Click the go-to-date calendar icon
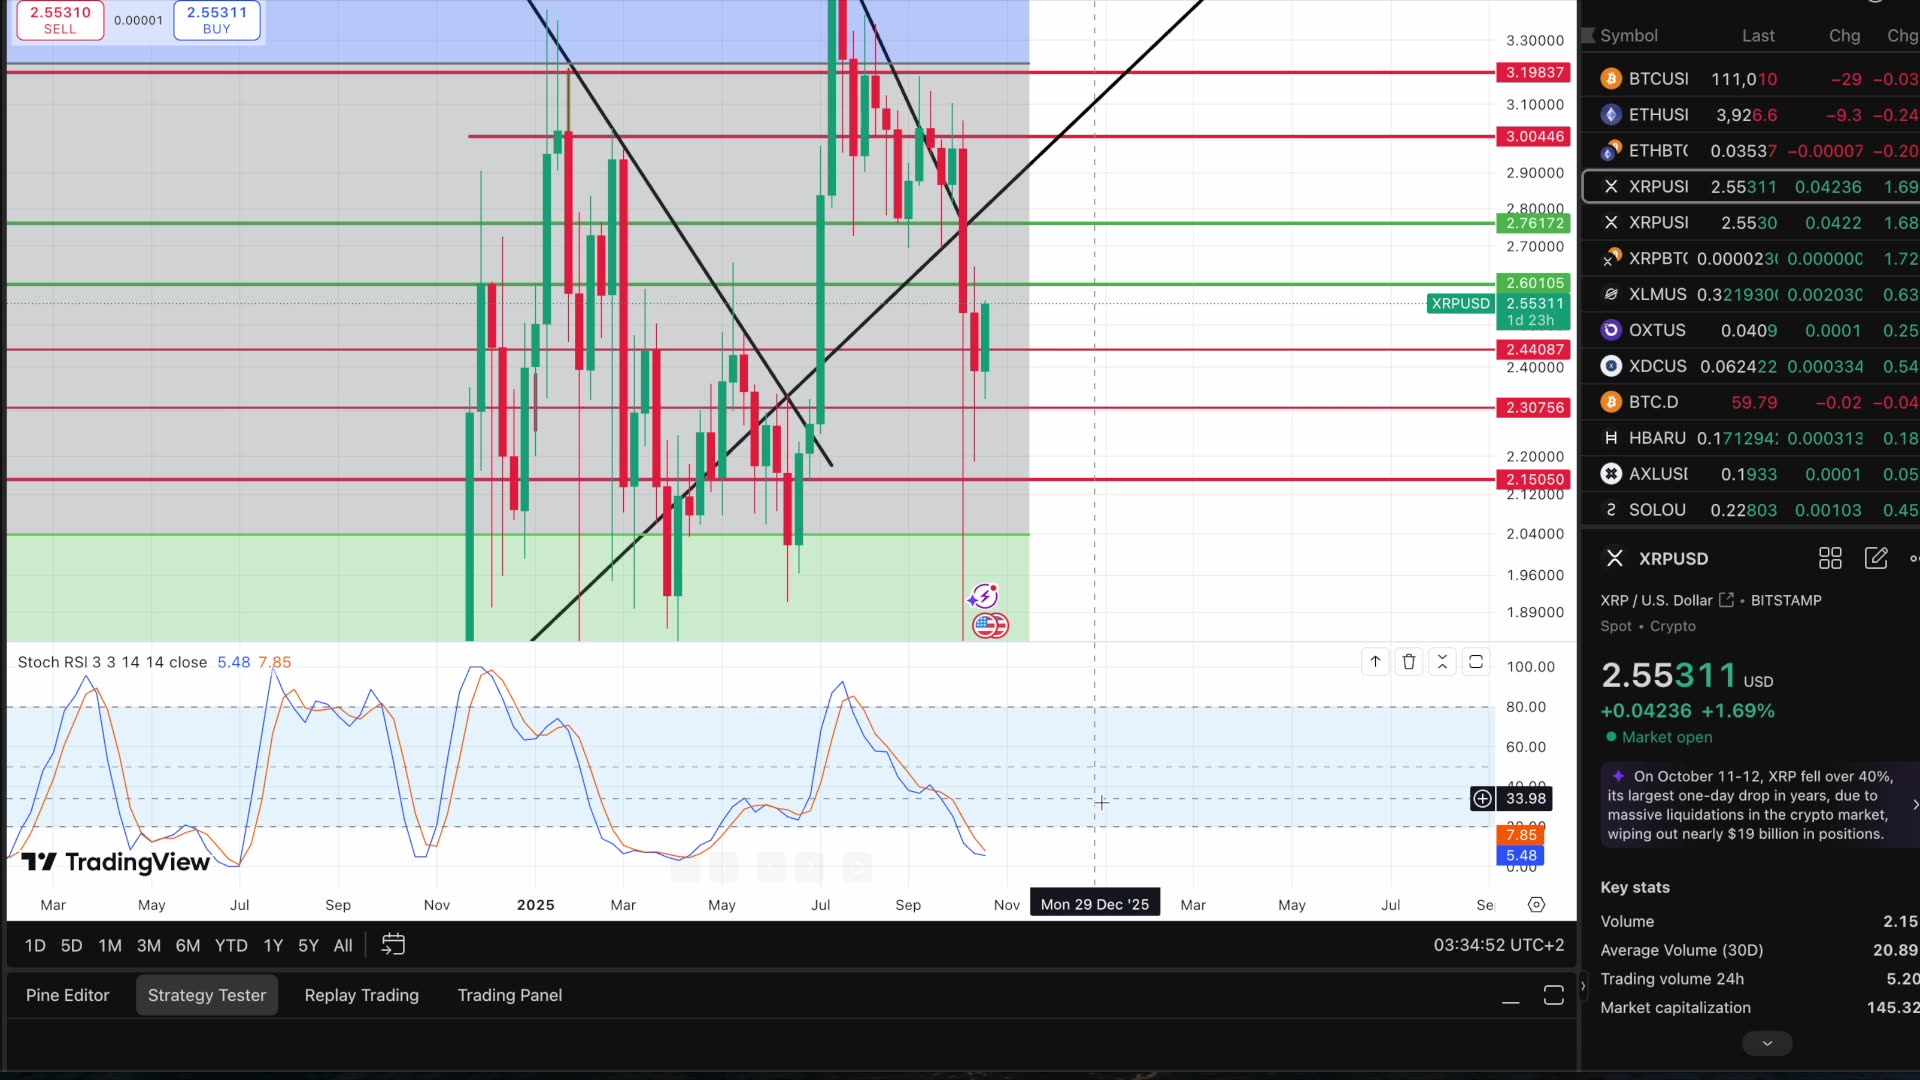1920x1080 pixels. pos(393,945)
